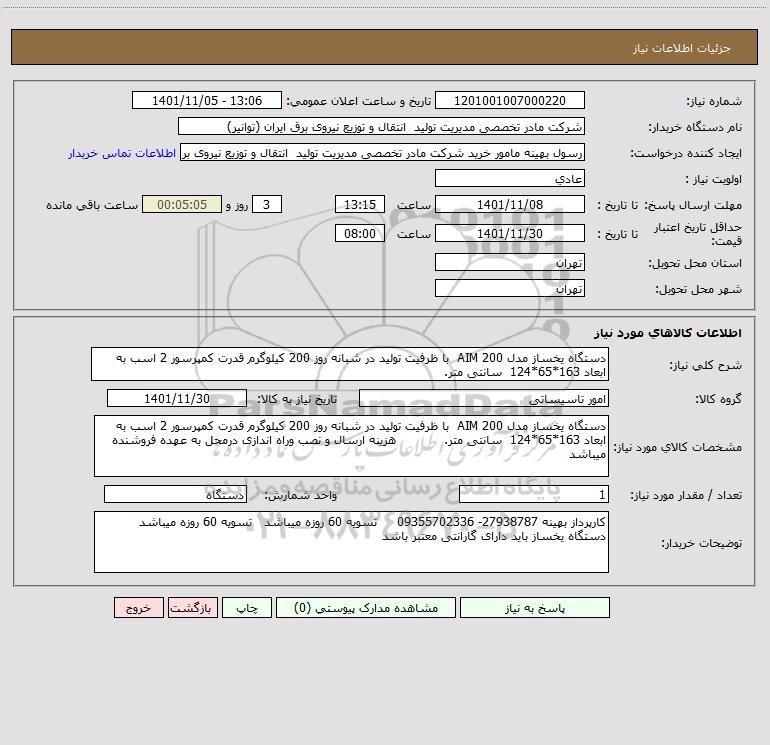Screen dimensions: 770x745
Task: Click the validity time field 08:00
Action: pyautogui.click(x=359, y=233)
